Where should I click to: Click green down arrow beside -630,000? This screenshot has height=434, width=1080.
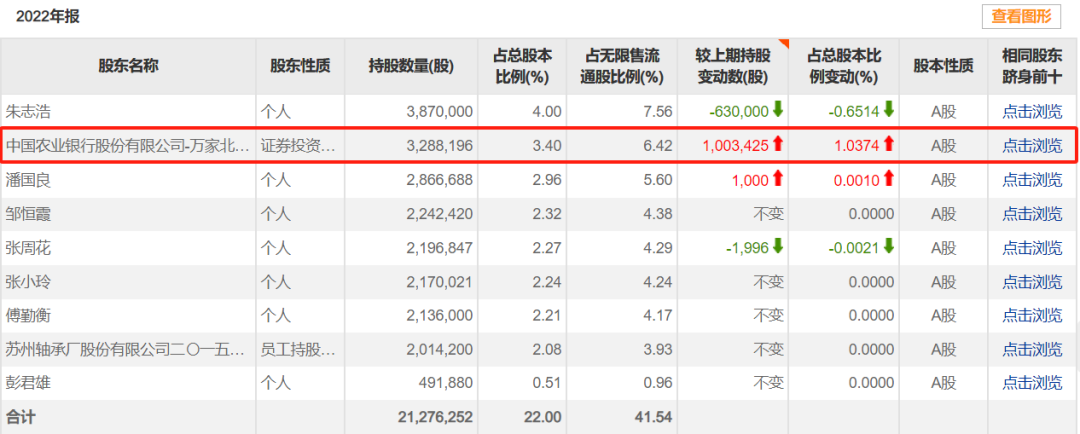(x=778, y=110)
